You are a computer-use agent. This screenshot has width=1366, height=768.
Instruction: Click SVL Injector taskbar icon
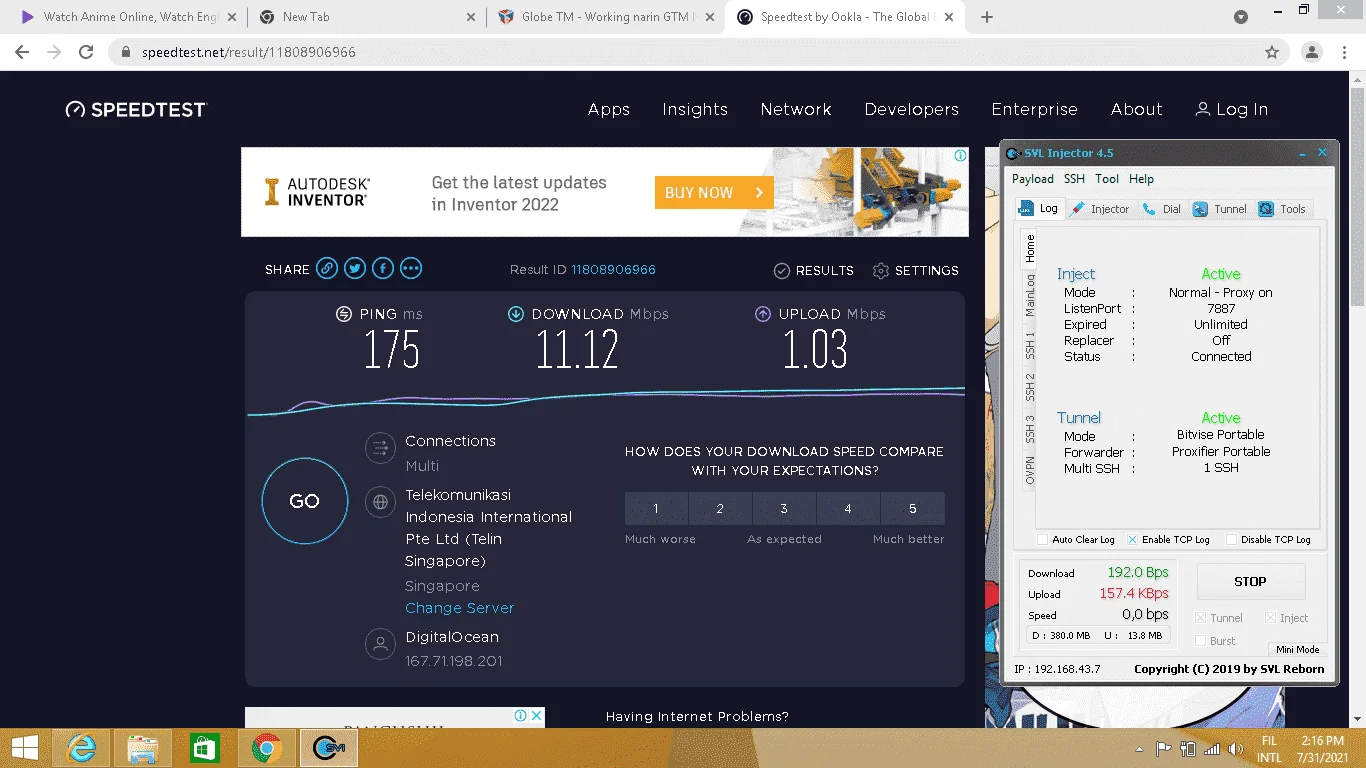coord(328,748)
